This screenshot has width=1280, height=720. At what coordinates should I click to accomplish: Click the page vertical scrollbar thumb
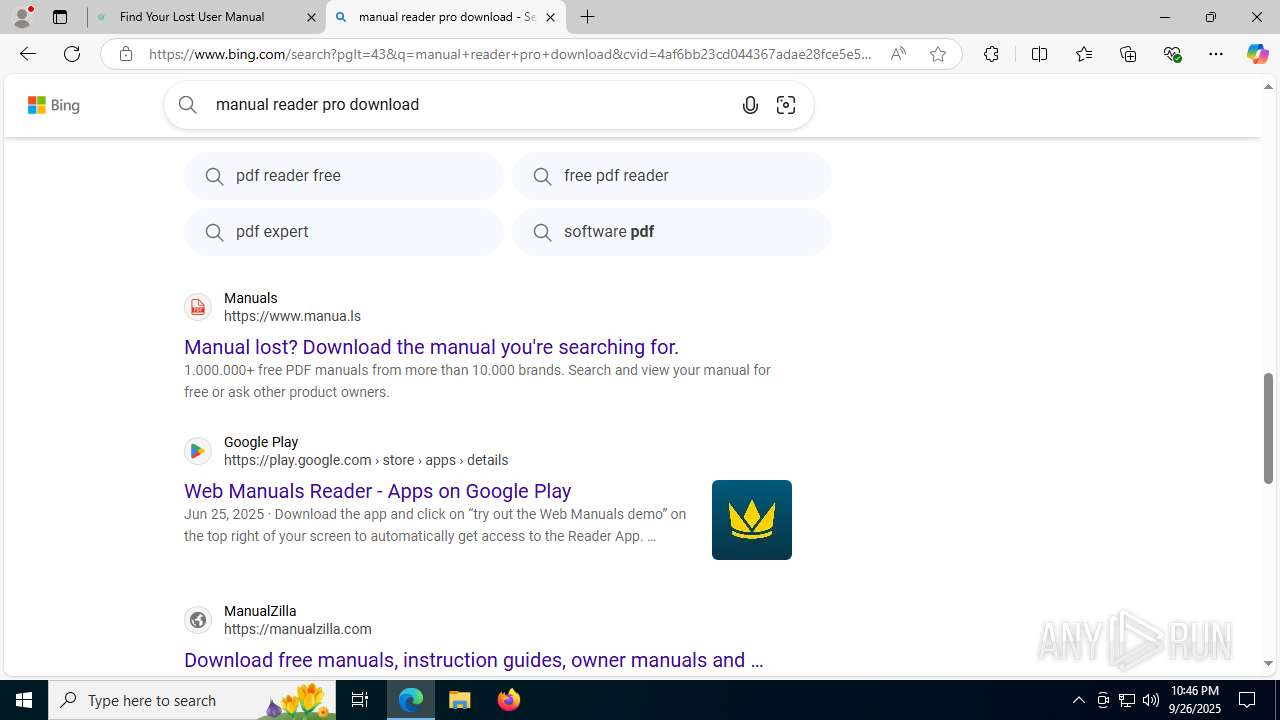(x=1269, y=428)
